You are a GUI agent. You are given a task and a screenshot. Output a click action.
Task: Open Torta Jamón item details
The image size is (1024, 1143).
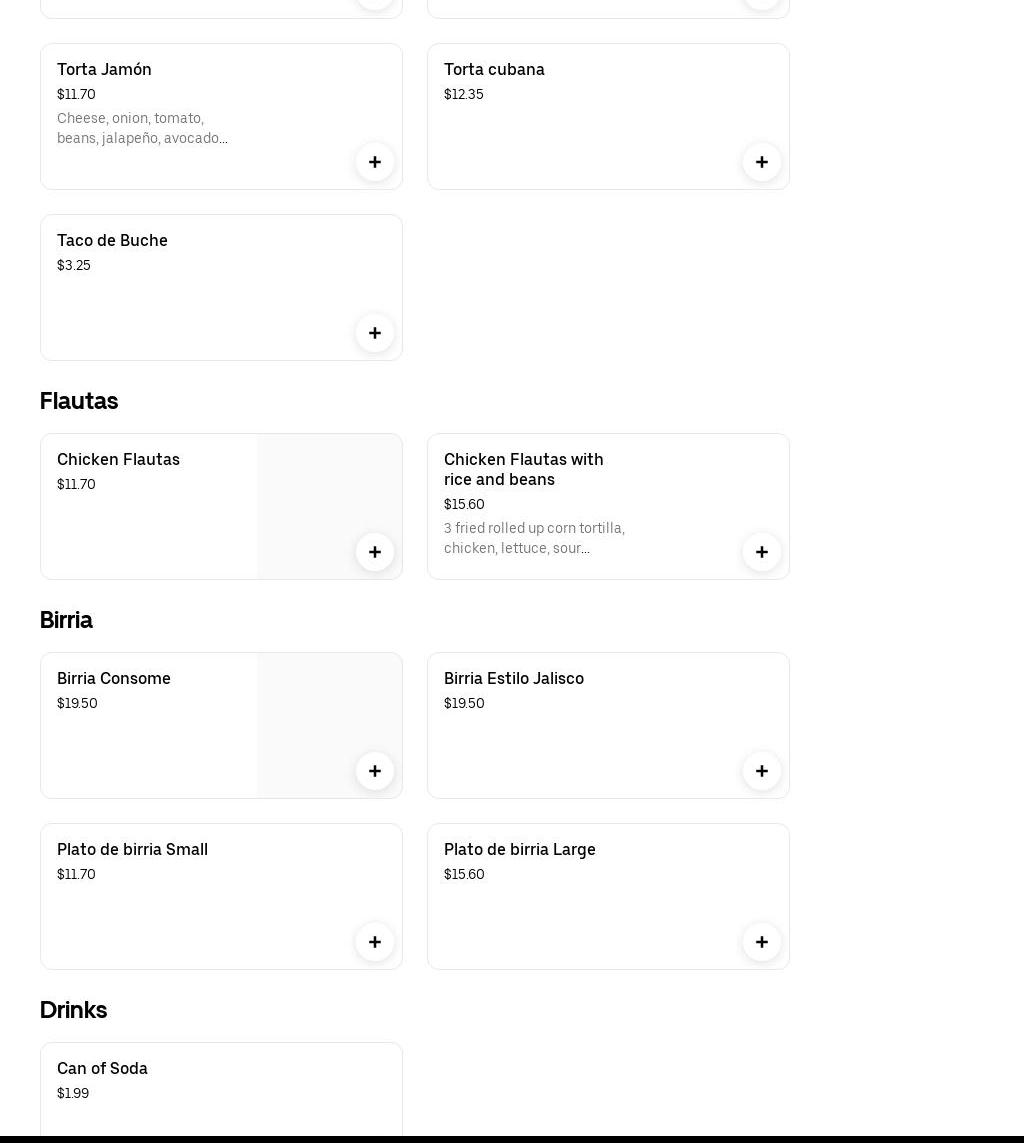tap(104, 69)
